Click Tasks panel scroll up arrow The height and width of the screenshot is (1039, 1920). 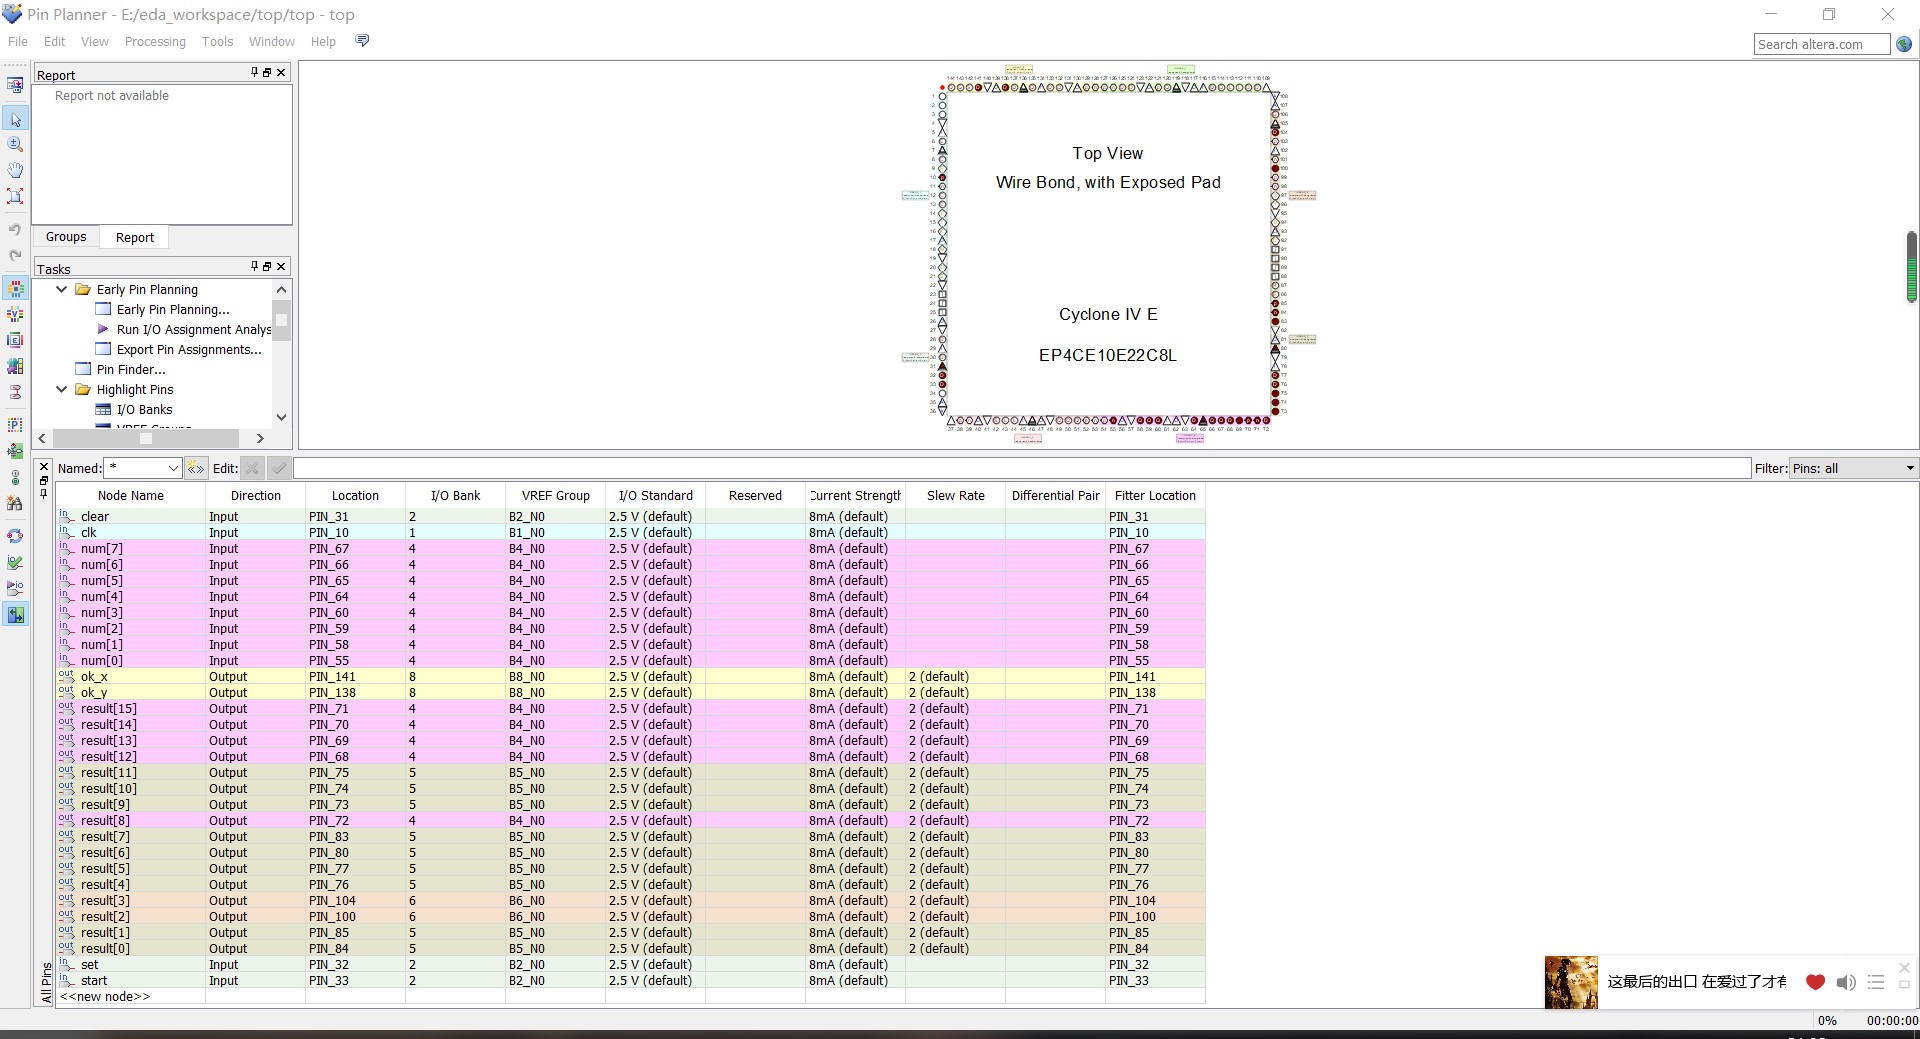coord(281,289)
